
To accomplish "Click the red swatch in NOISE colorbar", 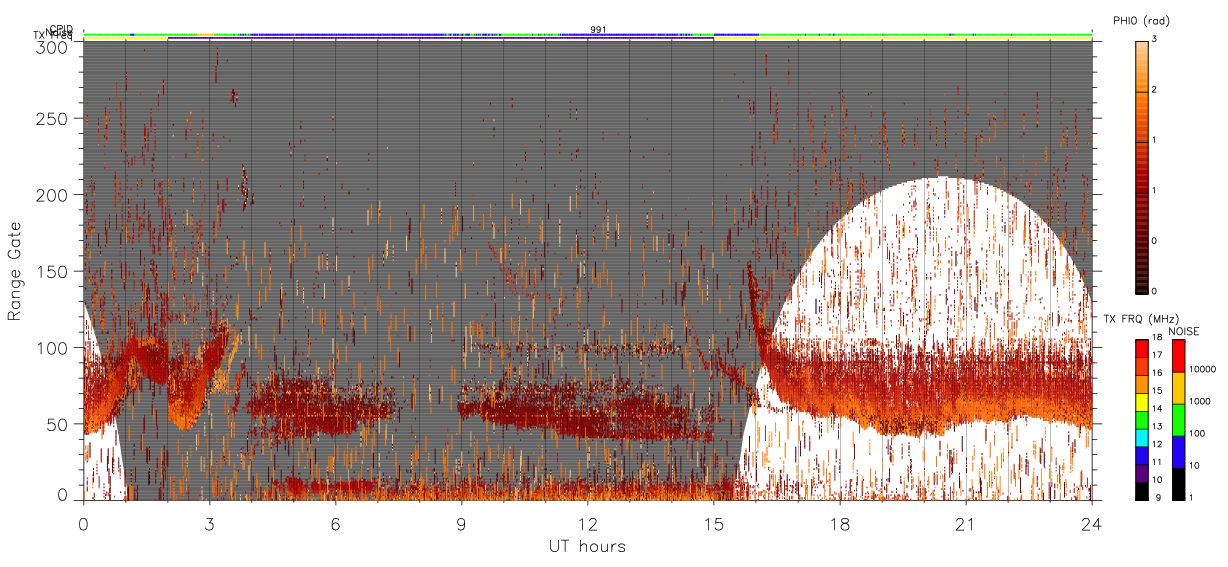I will click(x=1179, y=356).
